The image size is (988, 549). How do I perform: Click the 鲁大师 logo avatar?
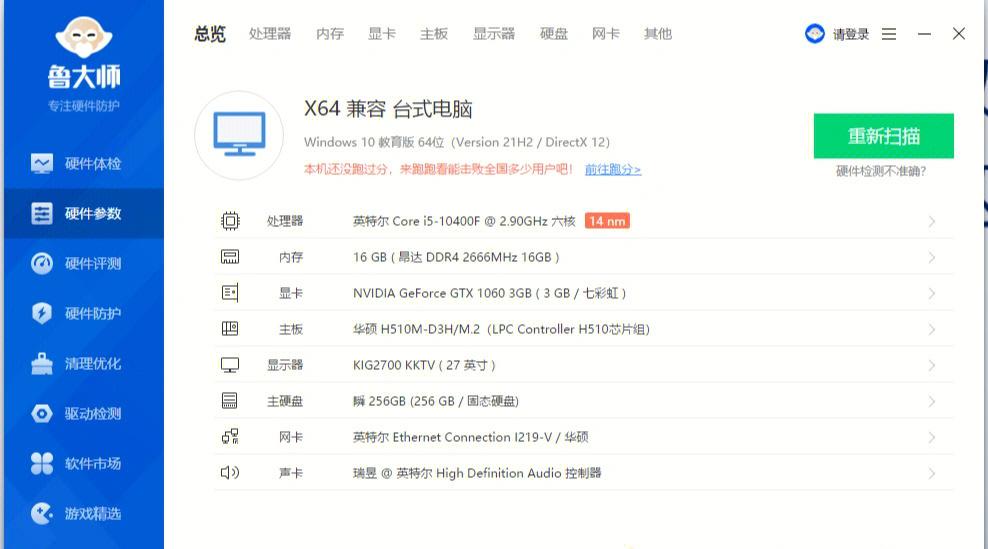click(x=84, y=36)
